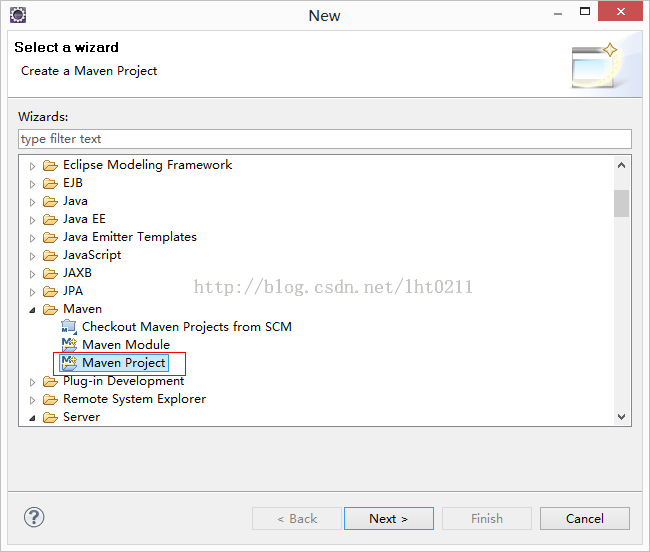
Task: Click the Maven folder icon
Action: [50, 310]
